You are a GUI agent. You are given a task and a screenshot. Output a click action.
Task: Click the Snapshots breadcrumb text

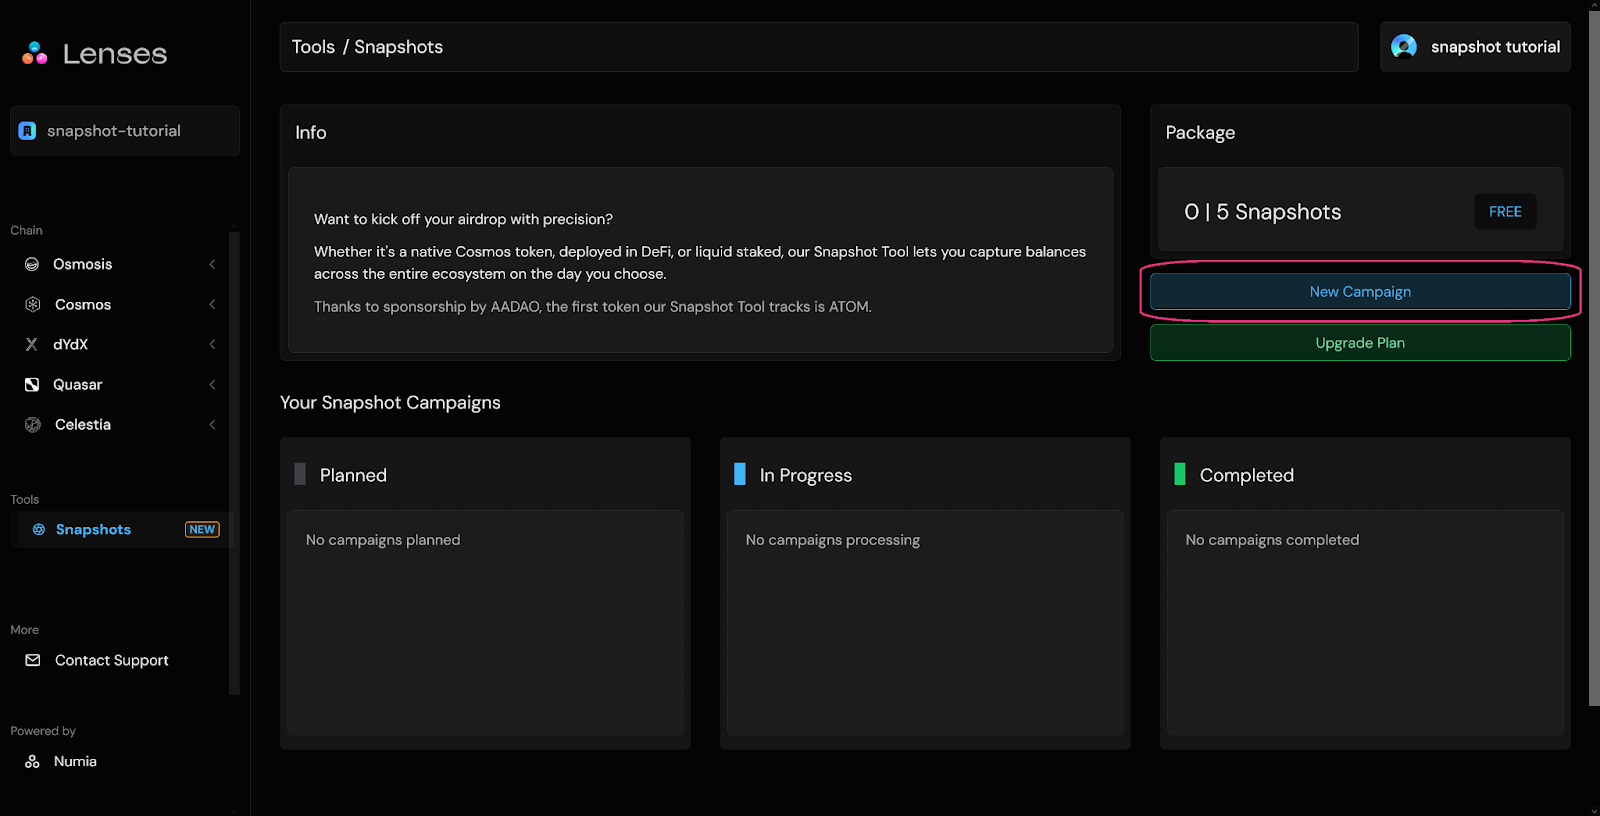[x=398, y=47]
